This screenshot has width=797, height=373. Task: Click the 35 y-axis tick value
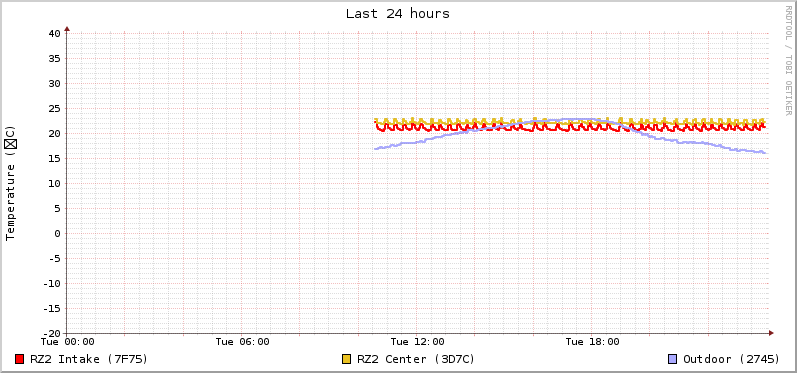(x=55, y=58)
